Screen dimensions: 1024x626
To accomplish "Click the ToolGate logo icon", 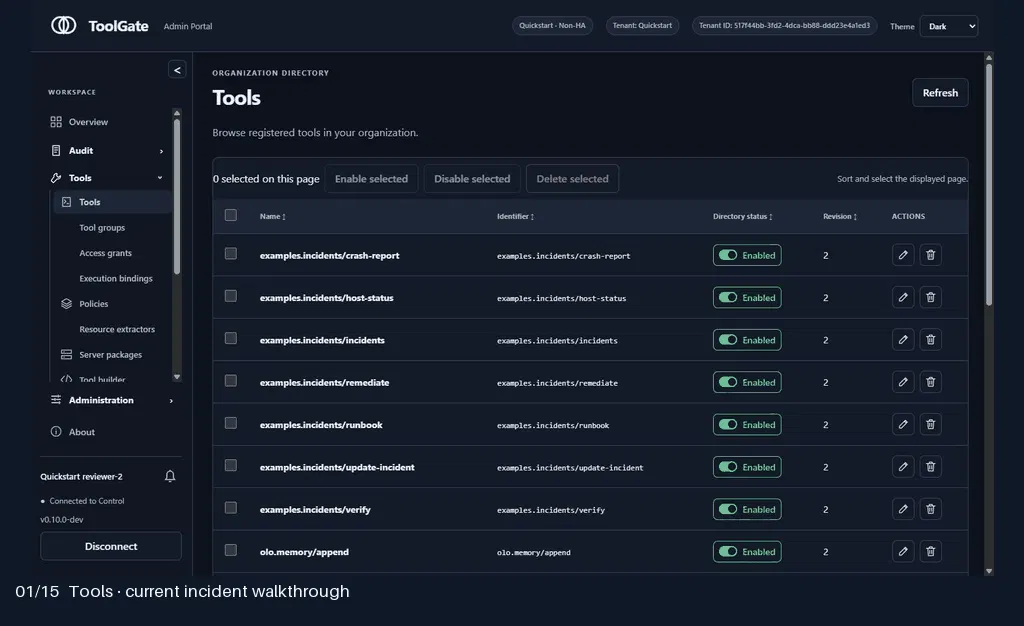I will [x=63, y=25].
